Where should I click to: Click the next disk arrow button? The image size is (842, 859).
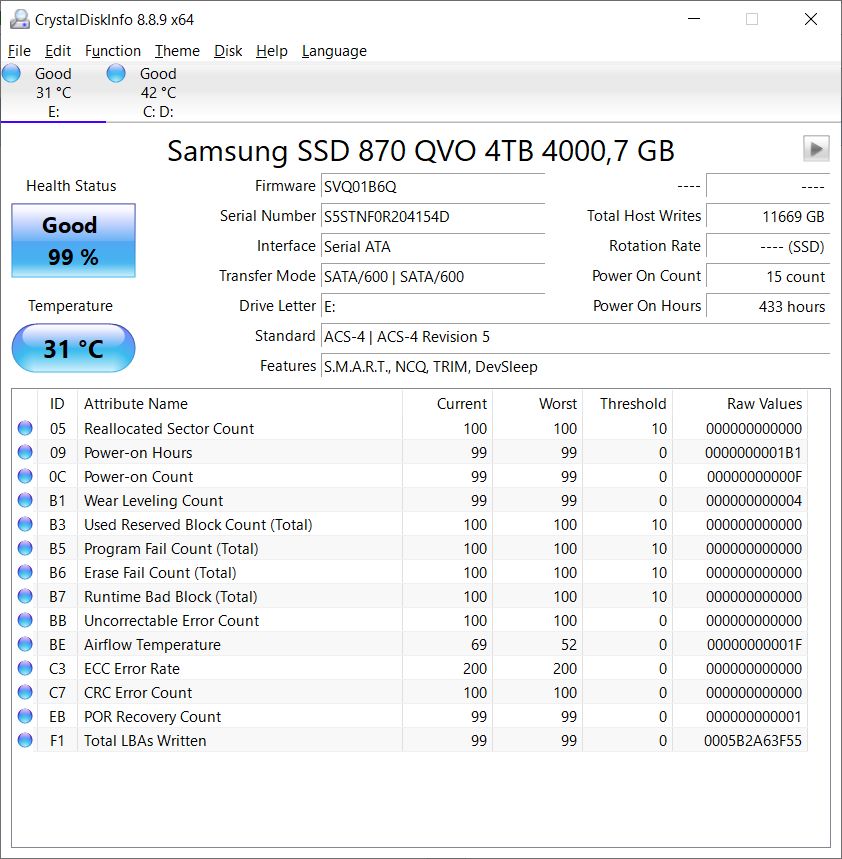pos(816,148)
